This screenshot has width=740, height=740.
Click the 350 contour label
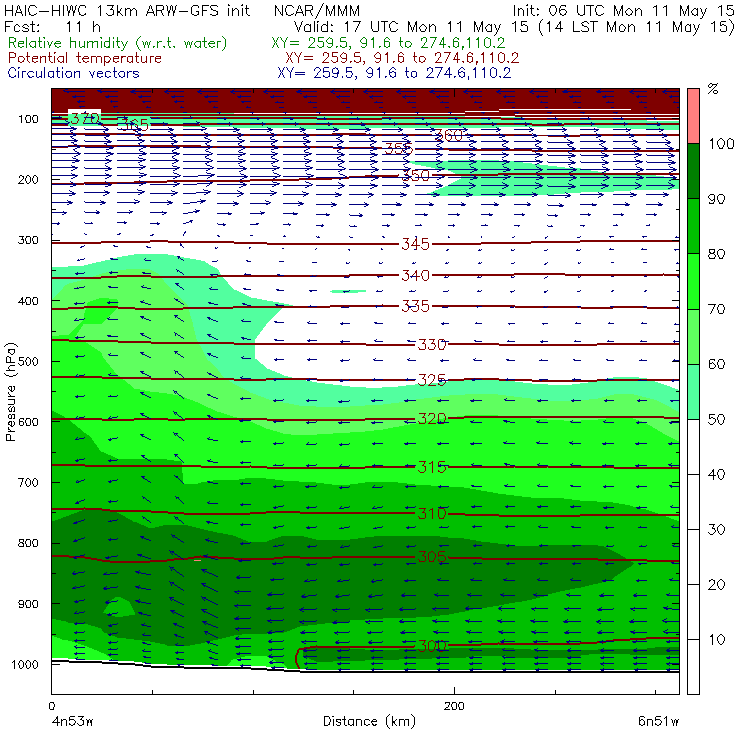(x=416, y=176)
